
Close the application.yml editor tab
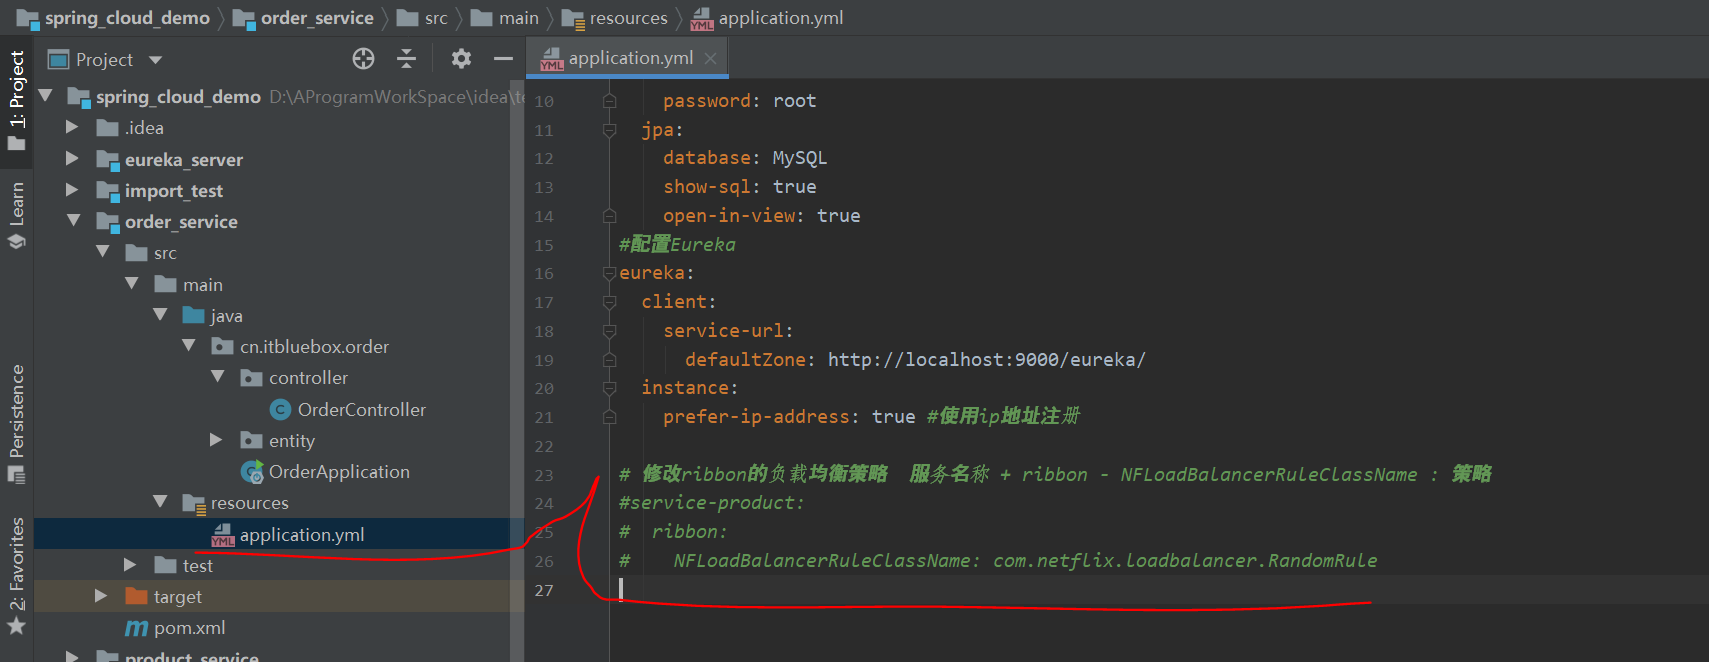click(x=710, y=58)
